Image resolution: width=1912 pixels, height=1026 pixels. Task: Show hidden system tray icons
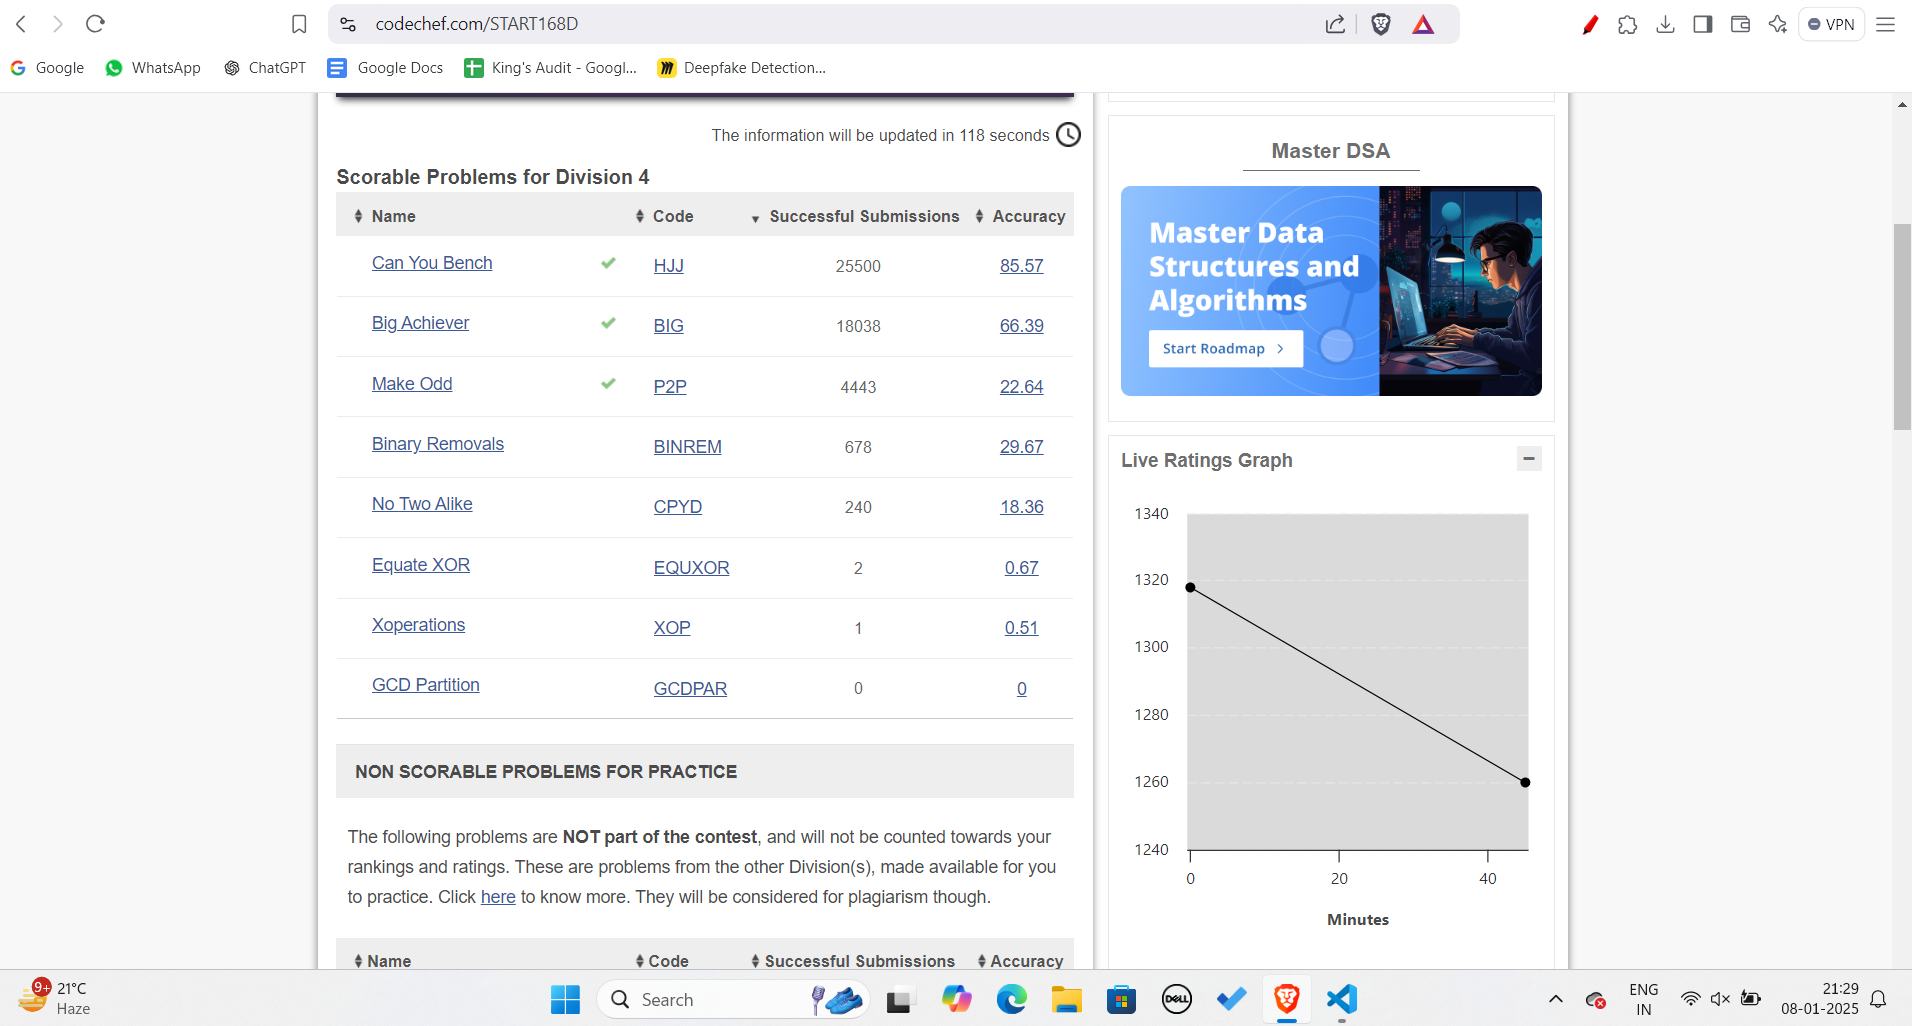[1555, 999]
